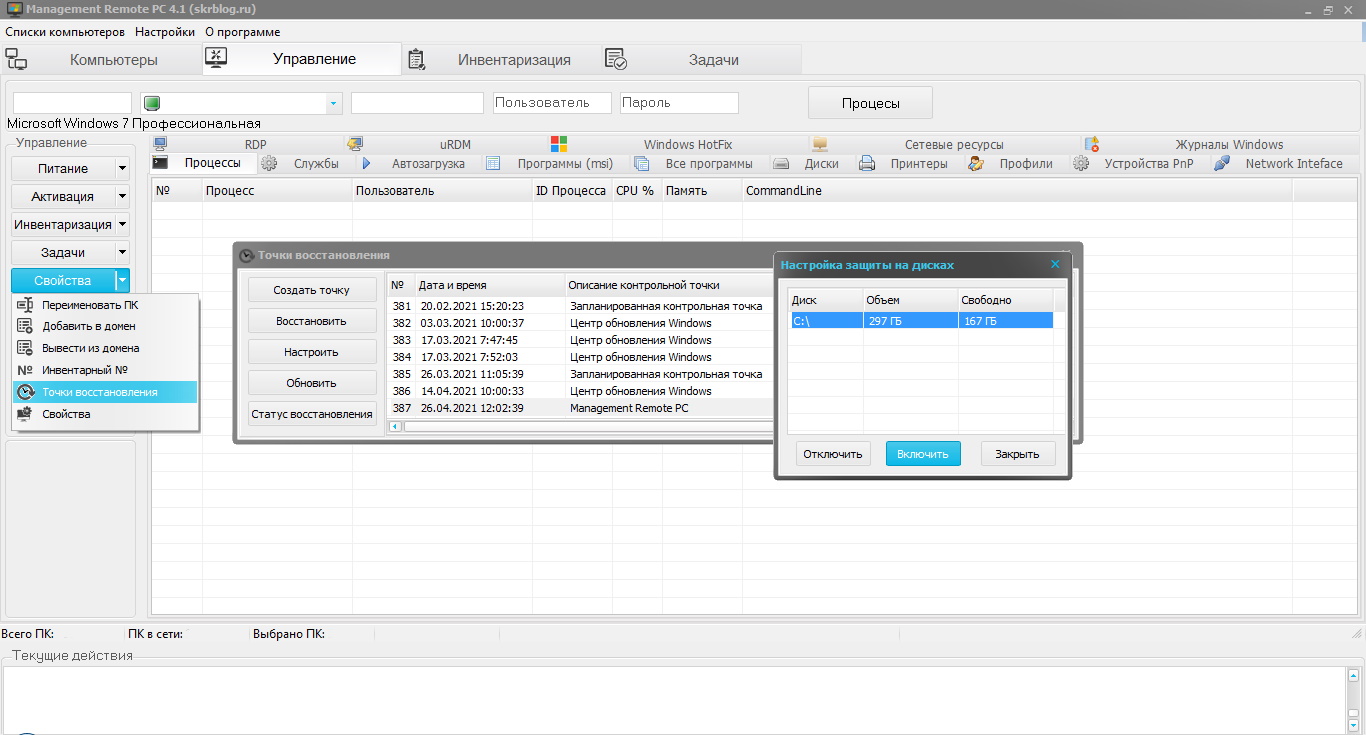The width and height of the screenshot is (1366, 735).
Task: Click the ID Процесса column header
Action: [572, 190]
